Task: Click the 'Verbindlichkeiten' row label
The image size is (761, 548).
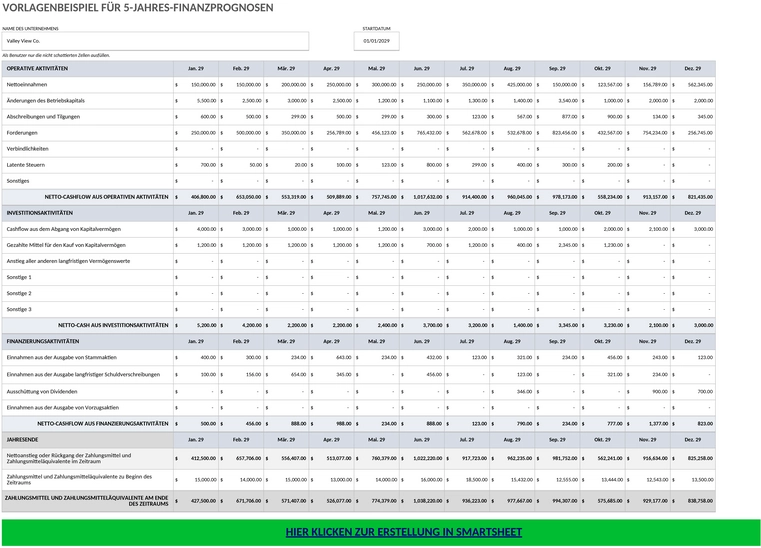Action: pyautogui.click(x=27, y=149)
